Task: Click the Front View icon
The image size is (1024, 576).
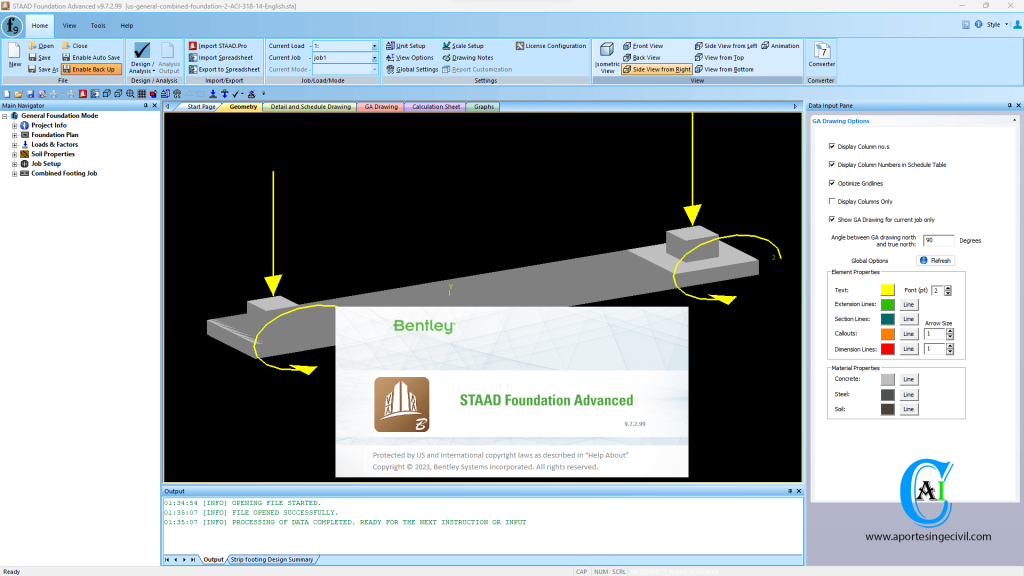Action: click(645, 46)
